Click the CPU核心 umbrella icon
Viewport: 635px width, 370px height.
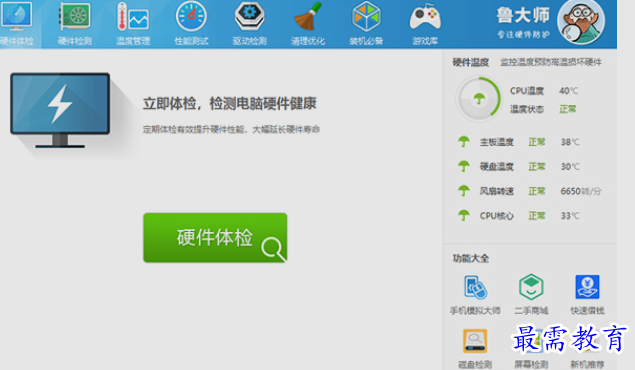(x=464, y=215)
